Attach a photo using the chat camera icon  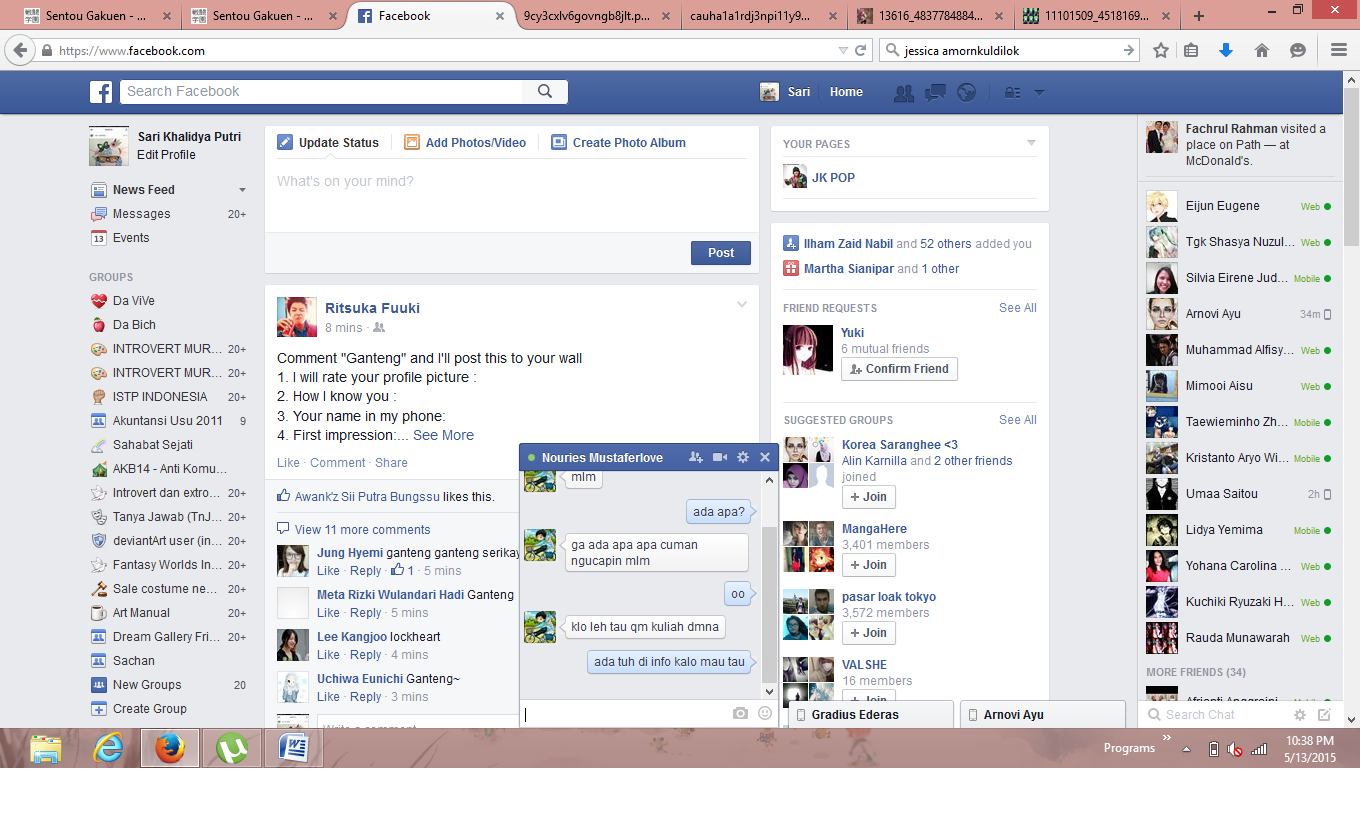coord(740,714)
